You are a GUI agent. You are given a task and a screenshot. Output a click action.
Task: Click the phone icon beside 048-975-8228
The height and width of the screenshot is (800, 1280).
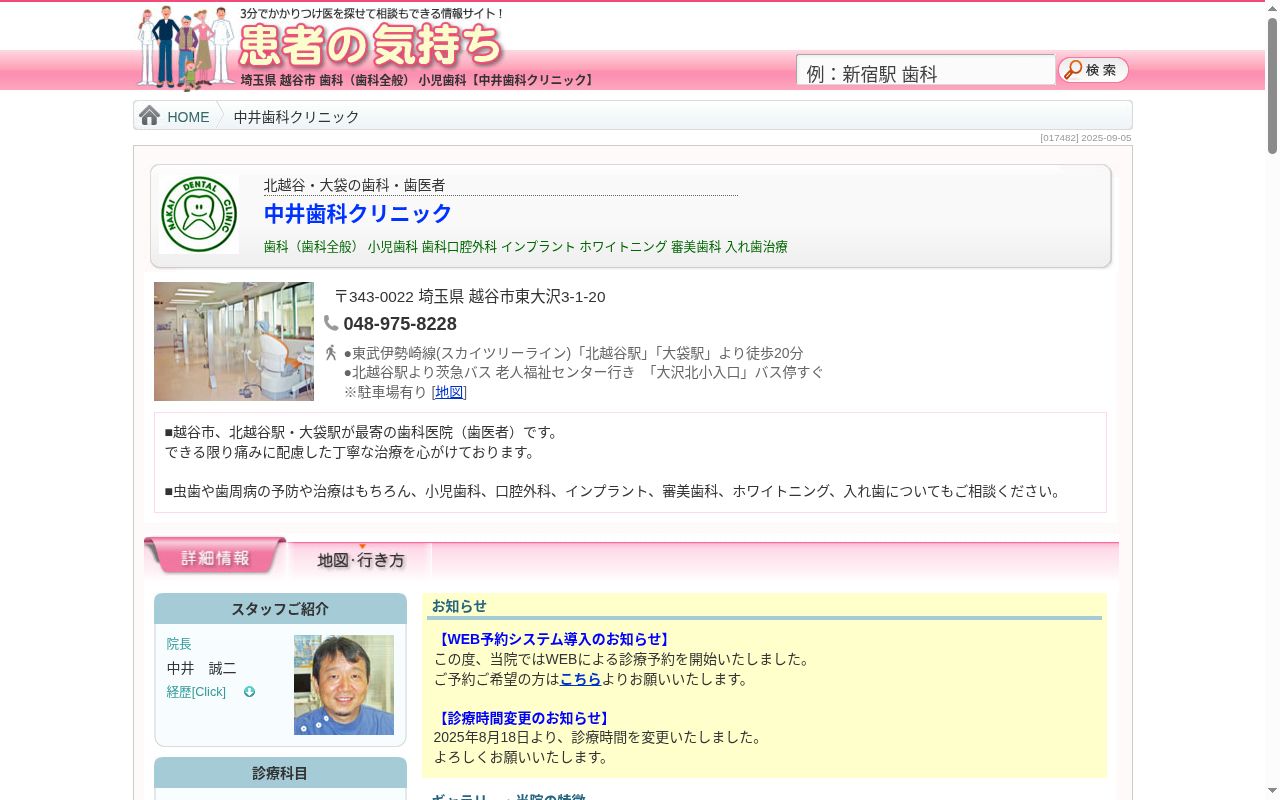click(331, 323)
